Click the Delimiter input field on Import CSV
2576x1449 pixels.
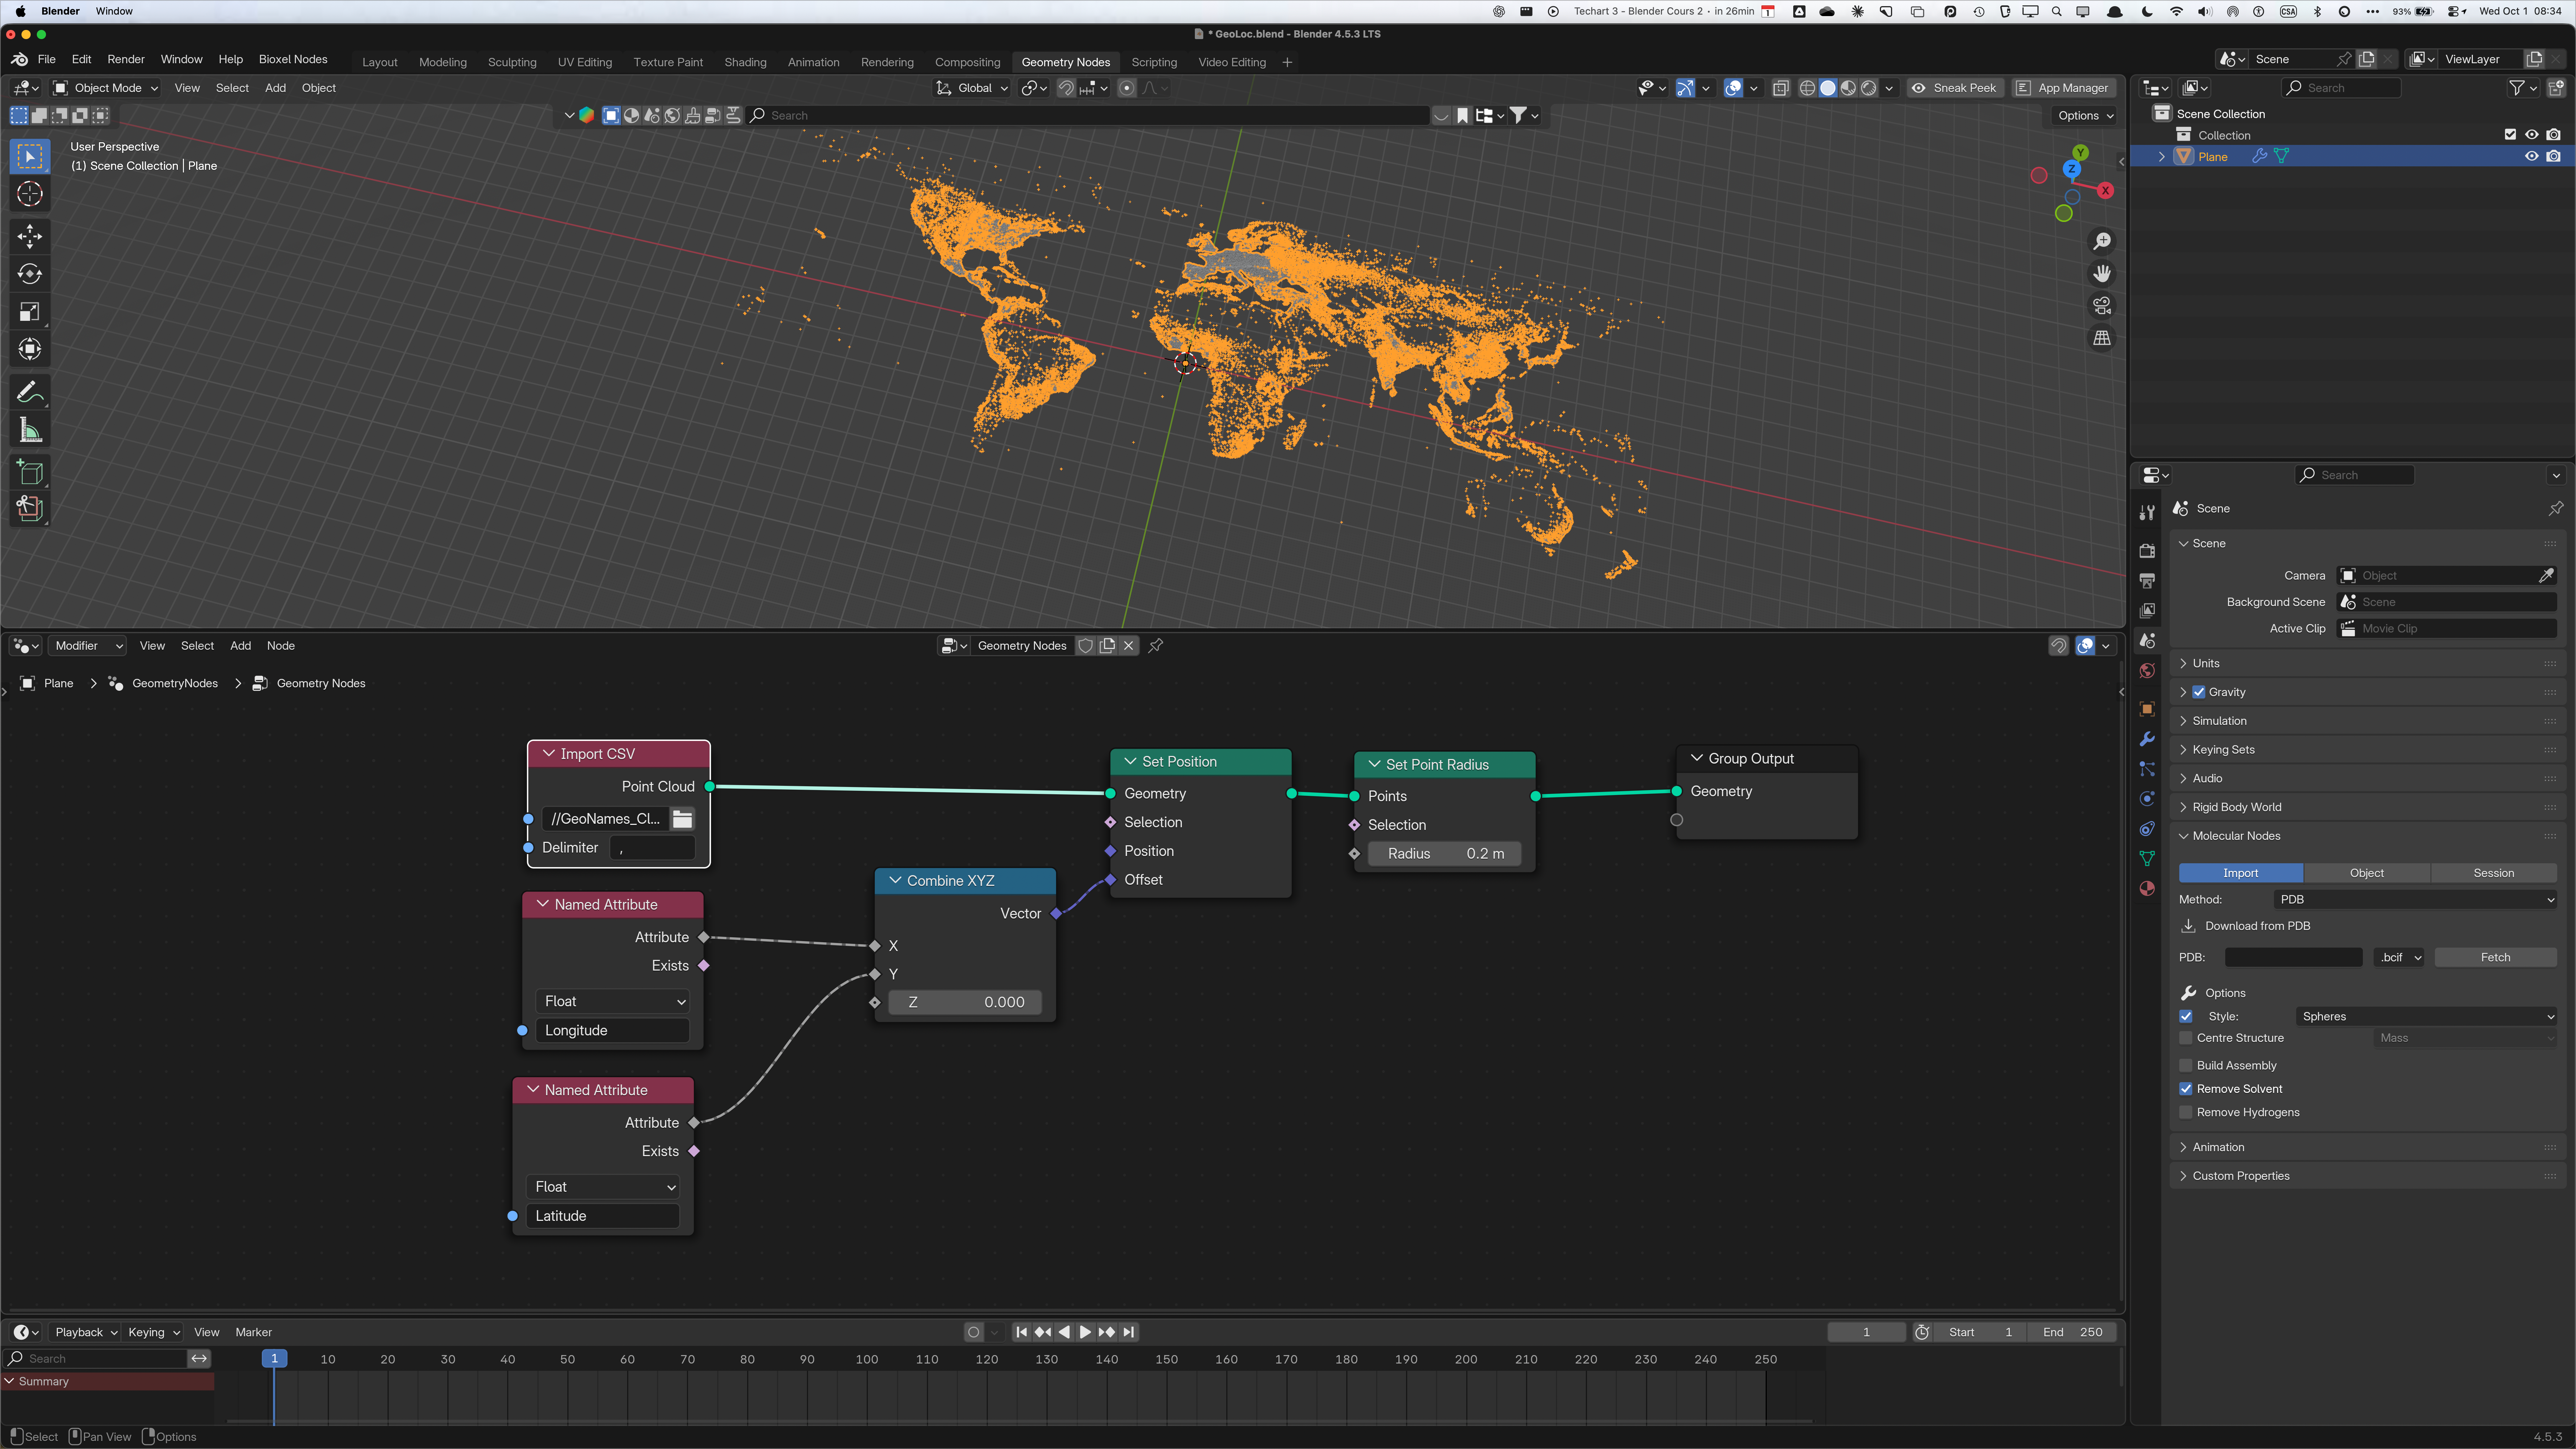click(x=652, y=848)
